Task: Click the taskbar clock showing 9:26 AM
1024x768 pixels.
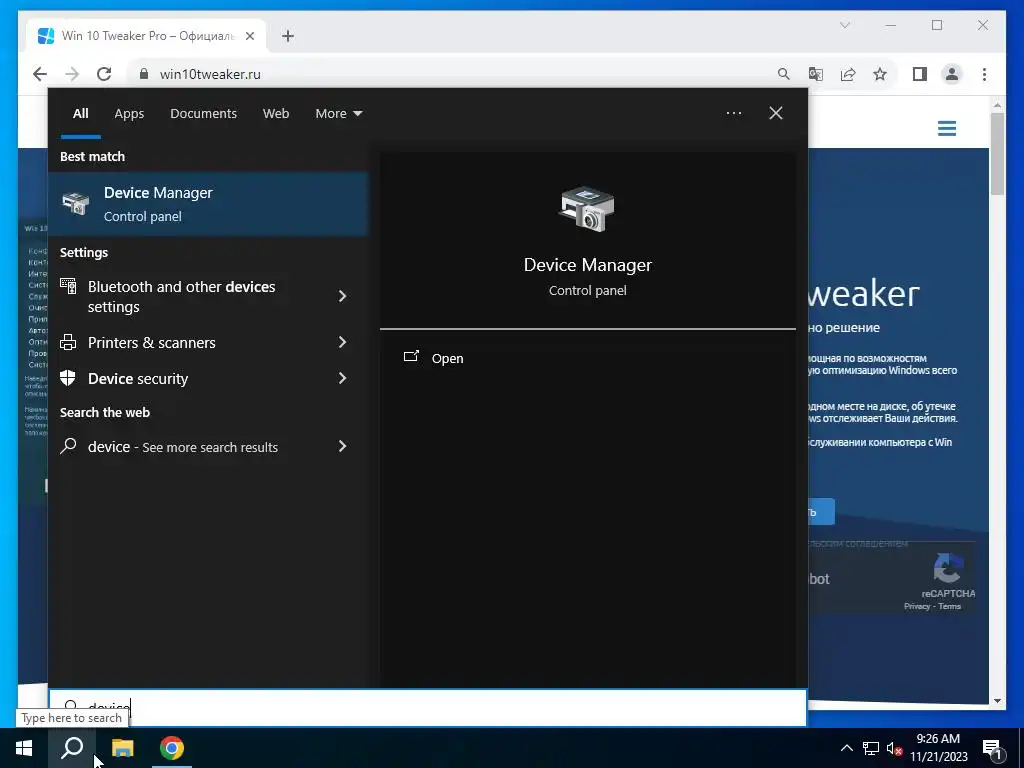Action: click(x=938, y=748)
